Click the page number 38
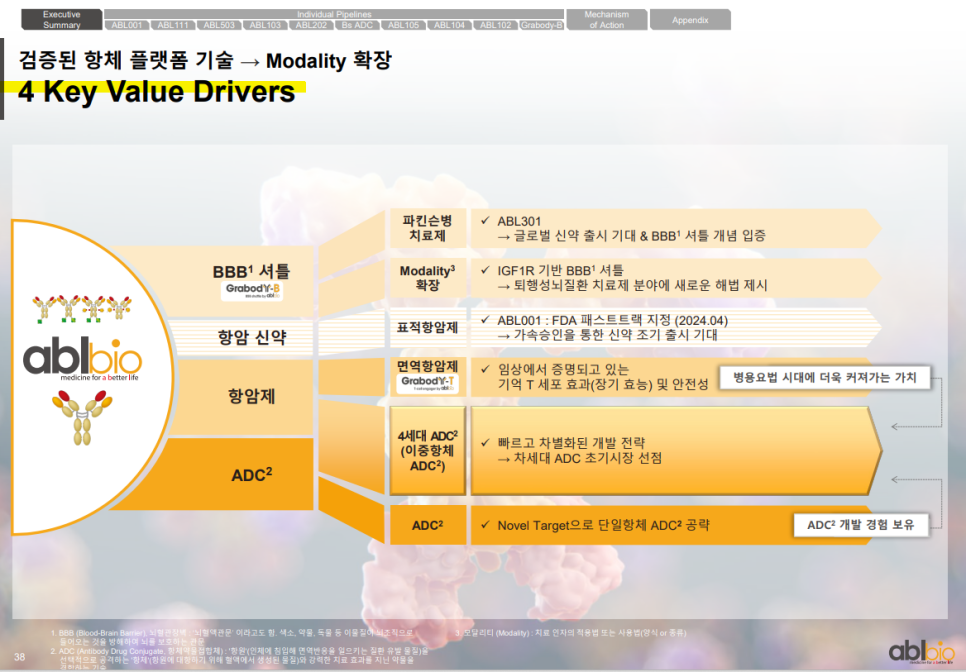 pyautogui.click(x=19, y=657)
